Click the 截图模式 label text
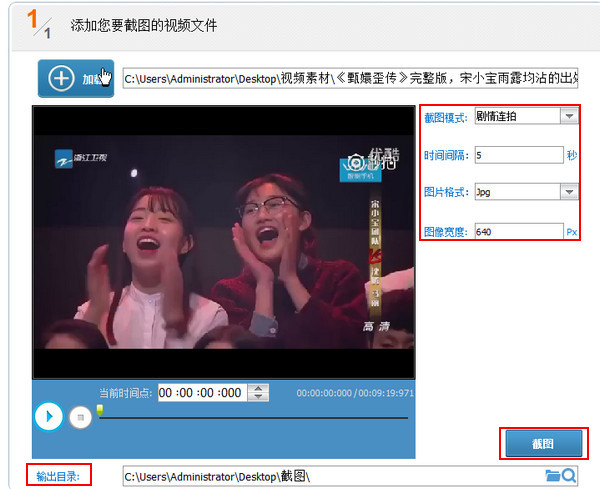 [x=445, y=118]
